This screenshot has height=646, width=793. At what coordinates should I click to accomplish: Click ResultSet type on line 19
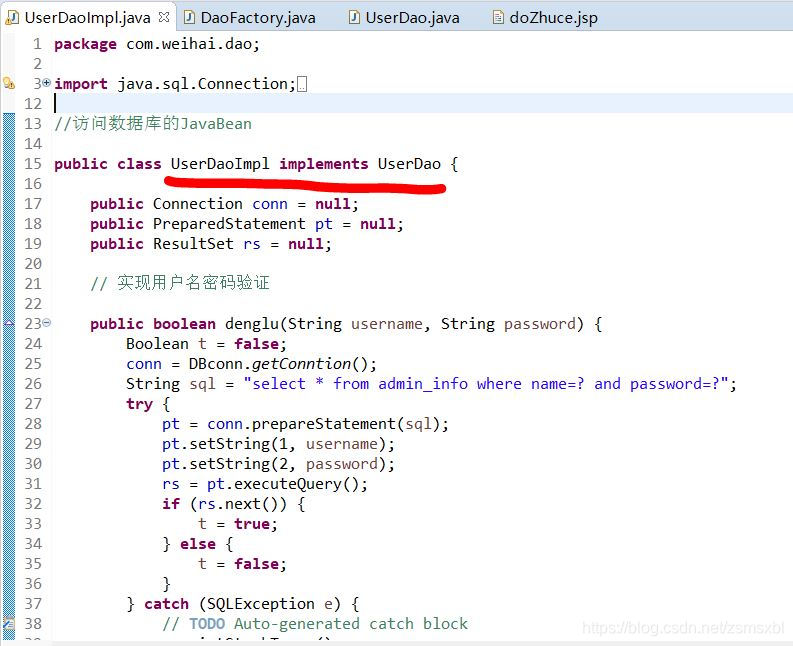pyautogui.click(x=193, y=244)
